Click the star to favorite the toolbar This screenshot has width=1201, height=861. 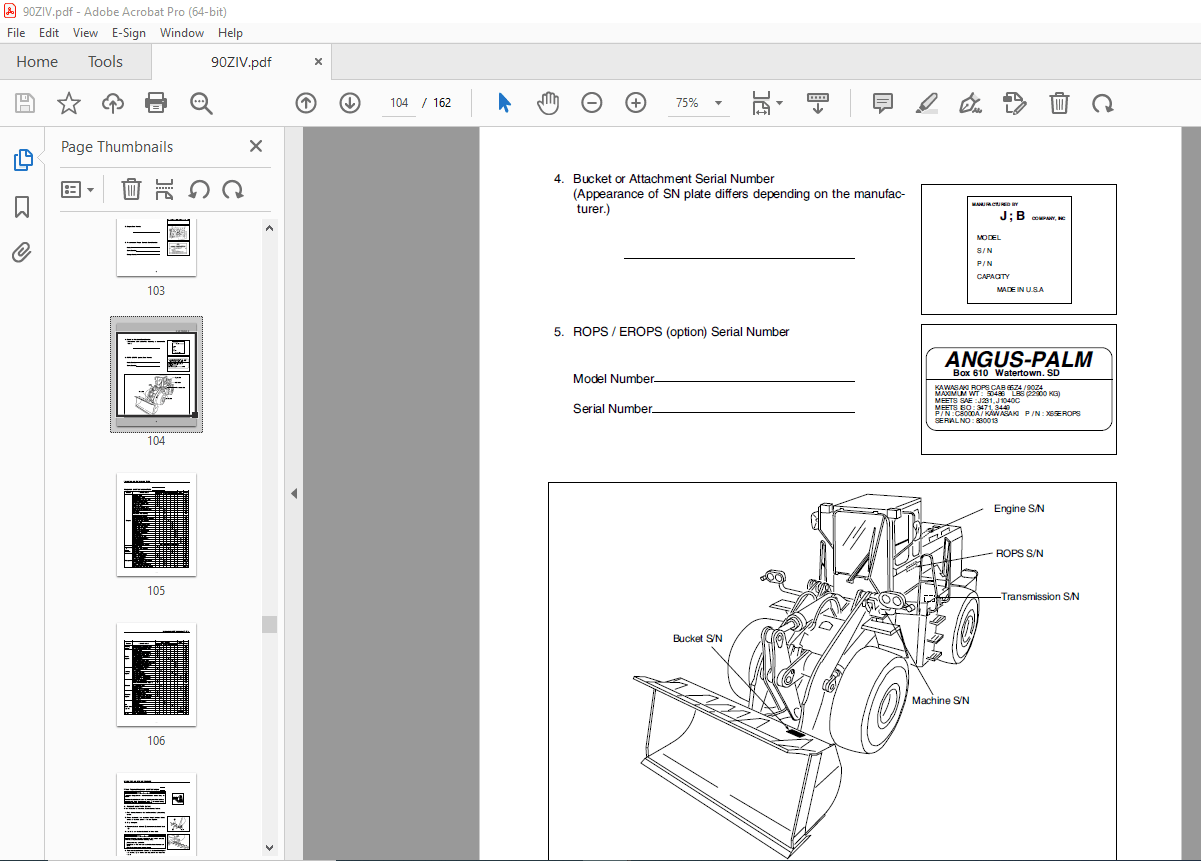pyautogui.click(x=68, y=102)
